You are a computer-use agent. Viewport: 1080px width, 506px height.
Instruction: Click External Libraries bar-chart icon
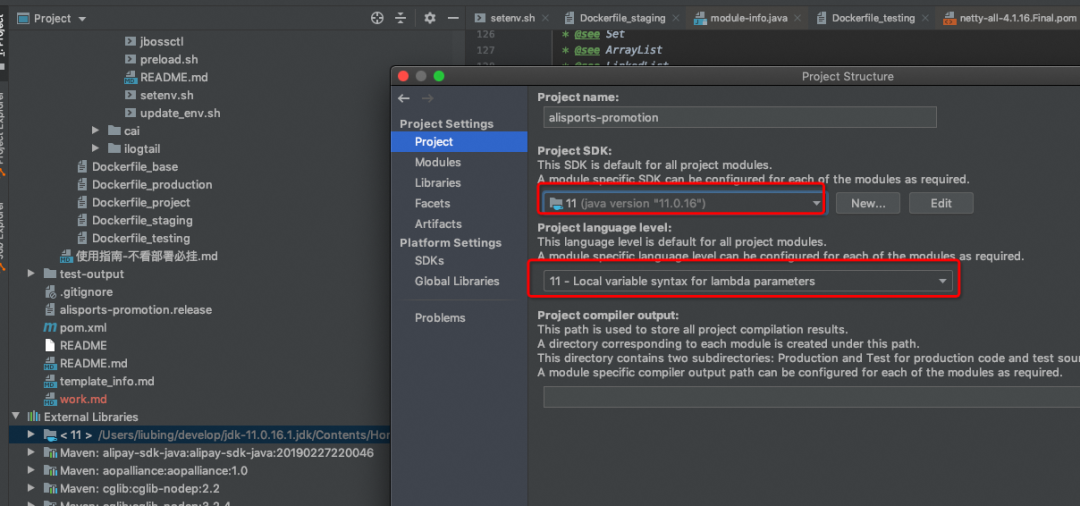pos(33,417)
